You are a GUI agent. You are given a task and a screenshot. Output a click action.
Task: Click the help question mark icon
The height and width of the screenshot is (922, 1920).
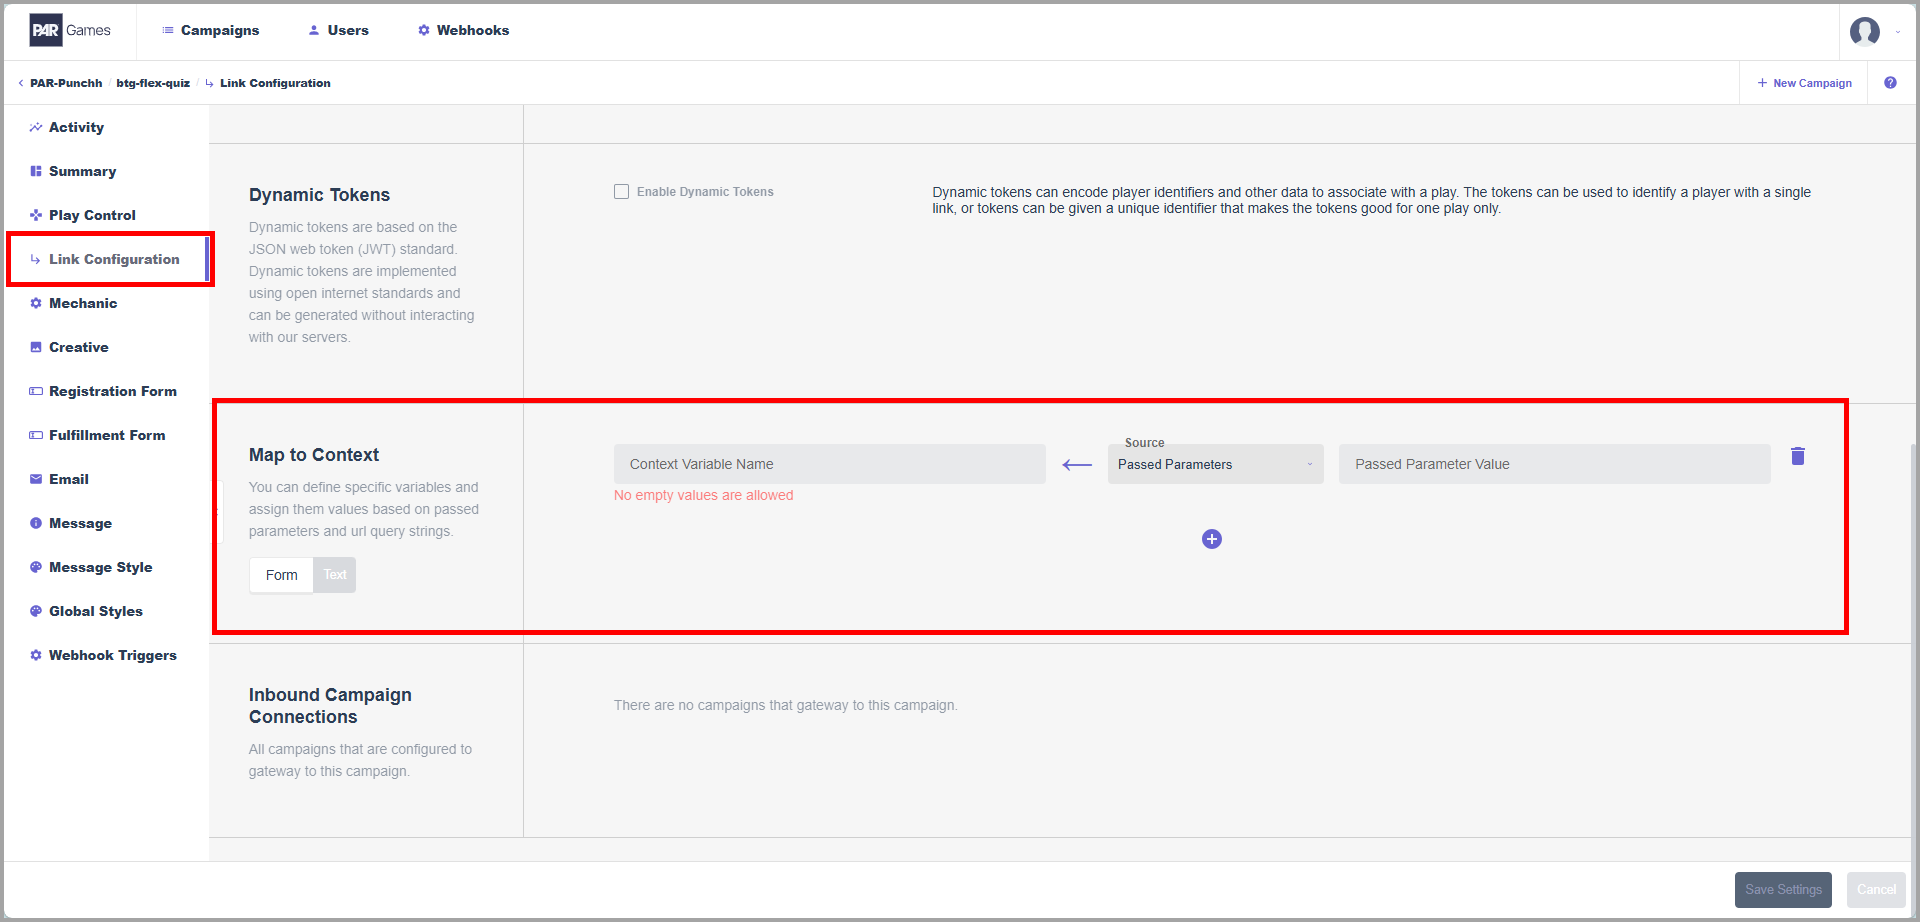click(1890, 83)
